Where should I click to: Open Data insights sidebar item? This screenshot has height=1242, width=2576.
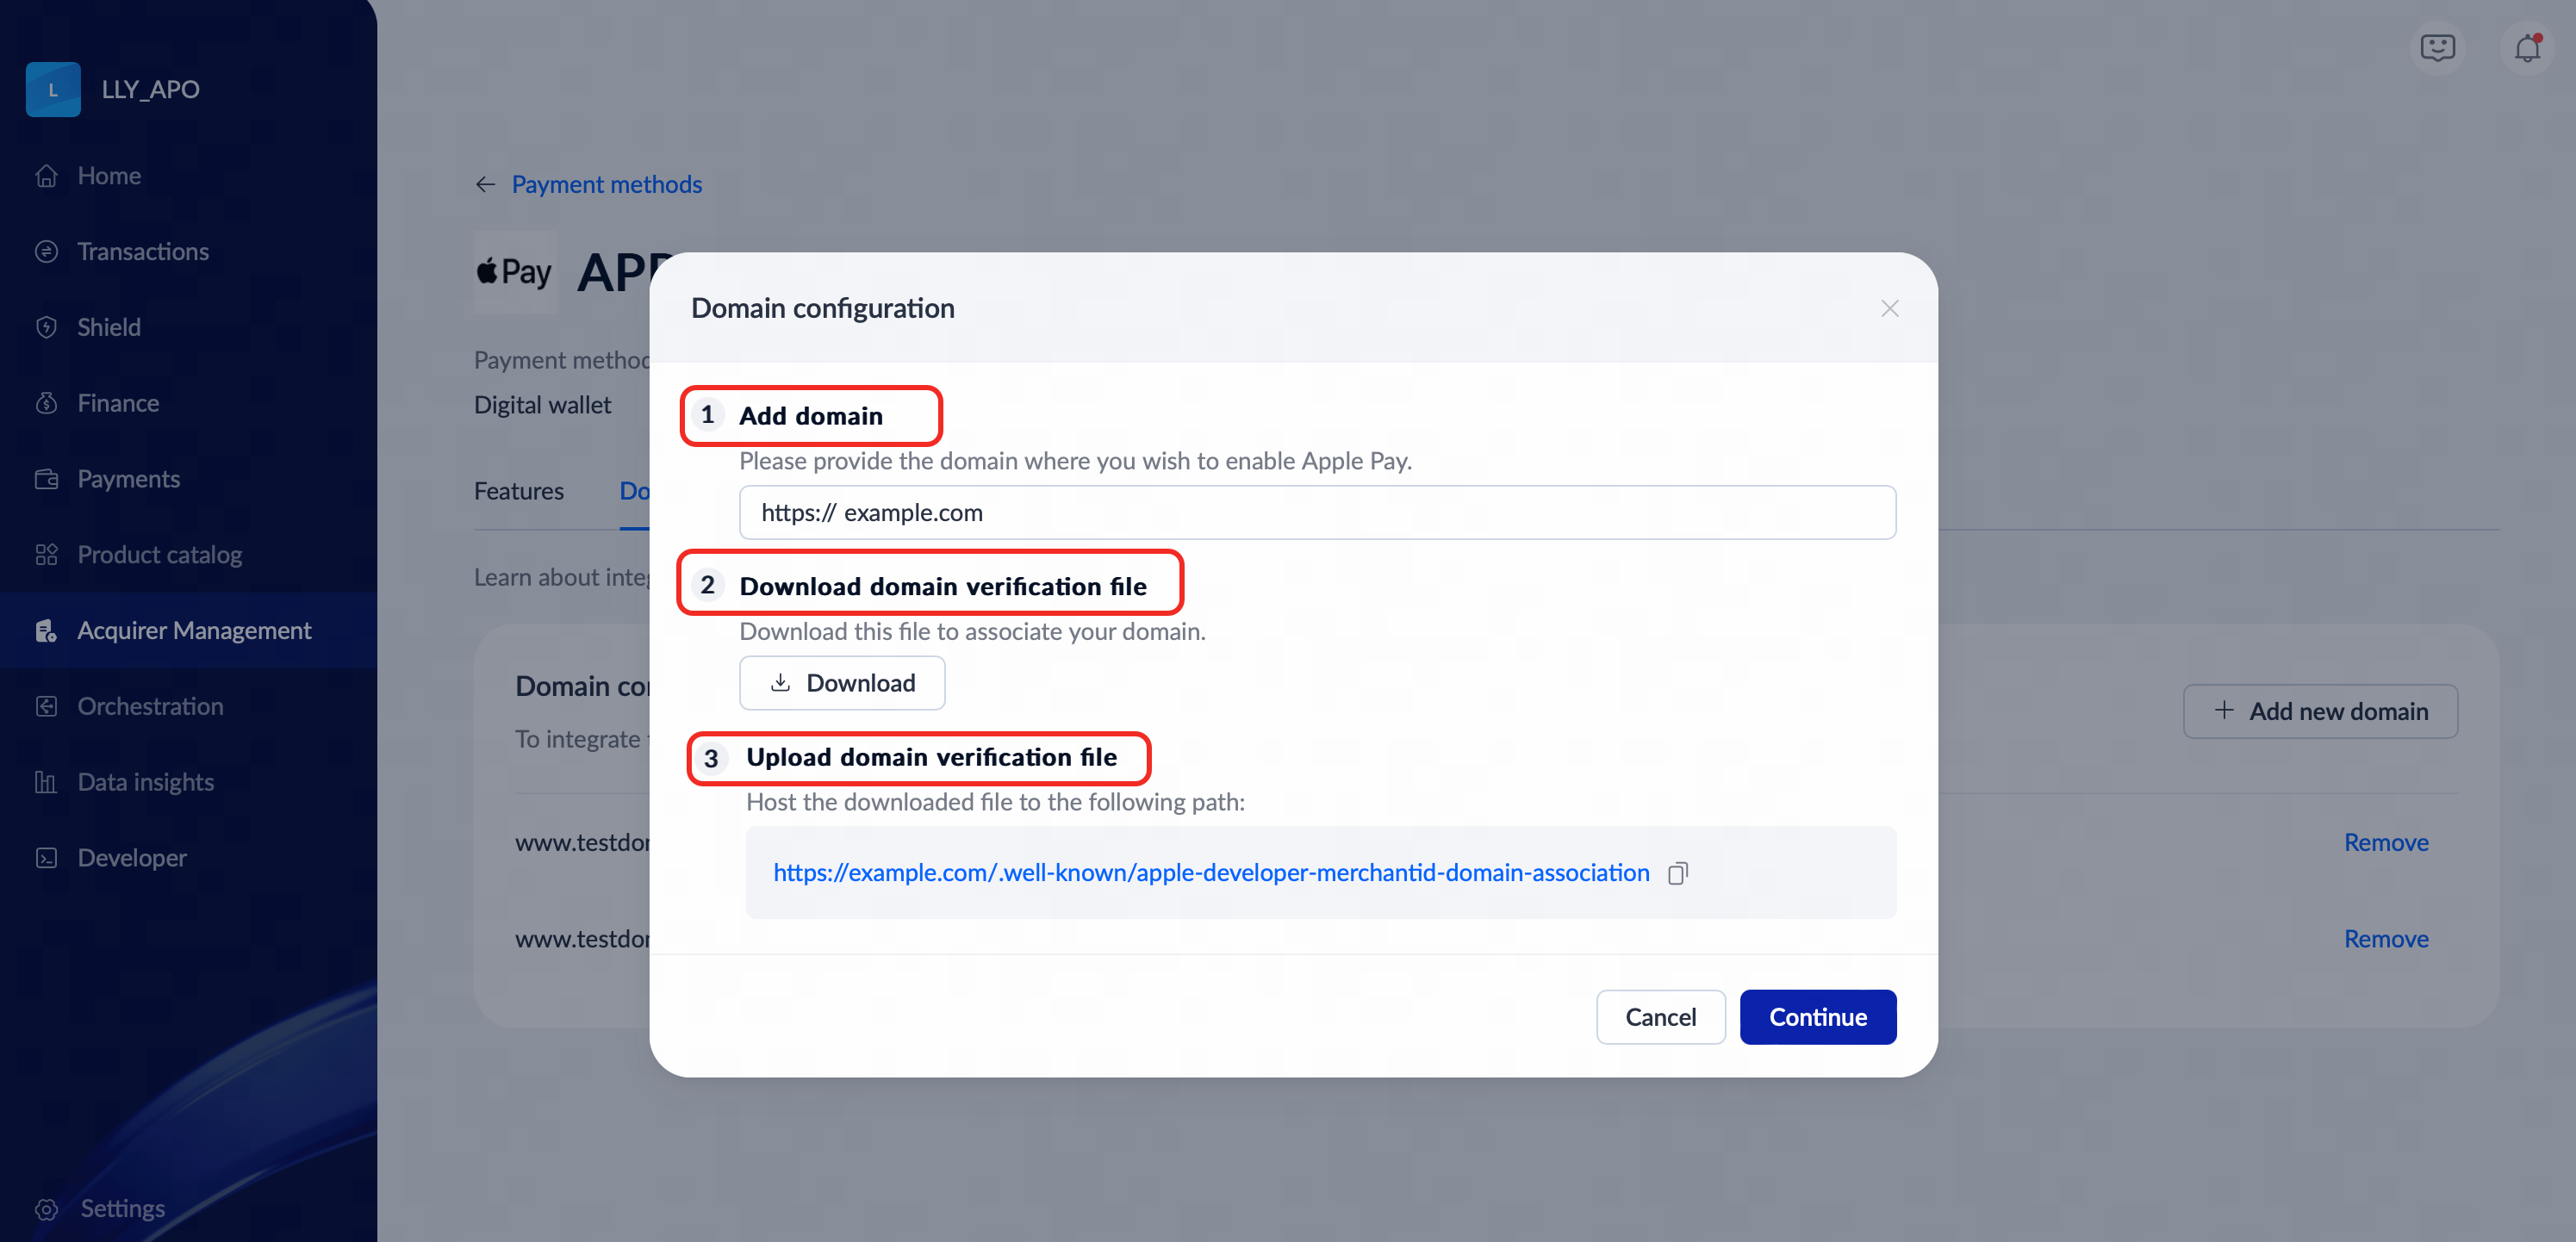pyautogui.click(x=146, y=782)
